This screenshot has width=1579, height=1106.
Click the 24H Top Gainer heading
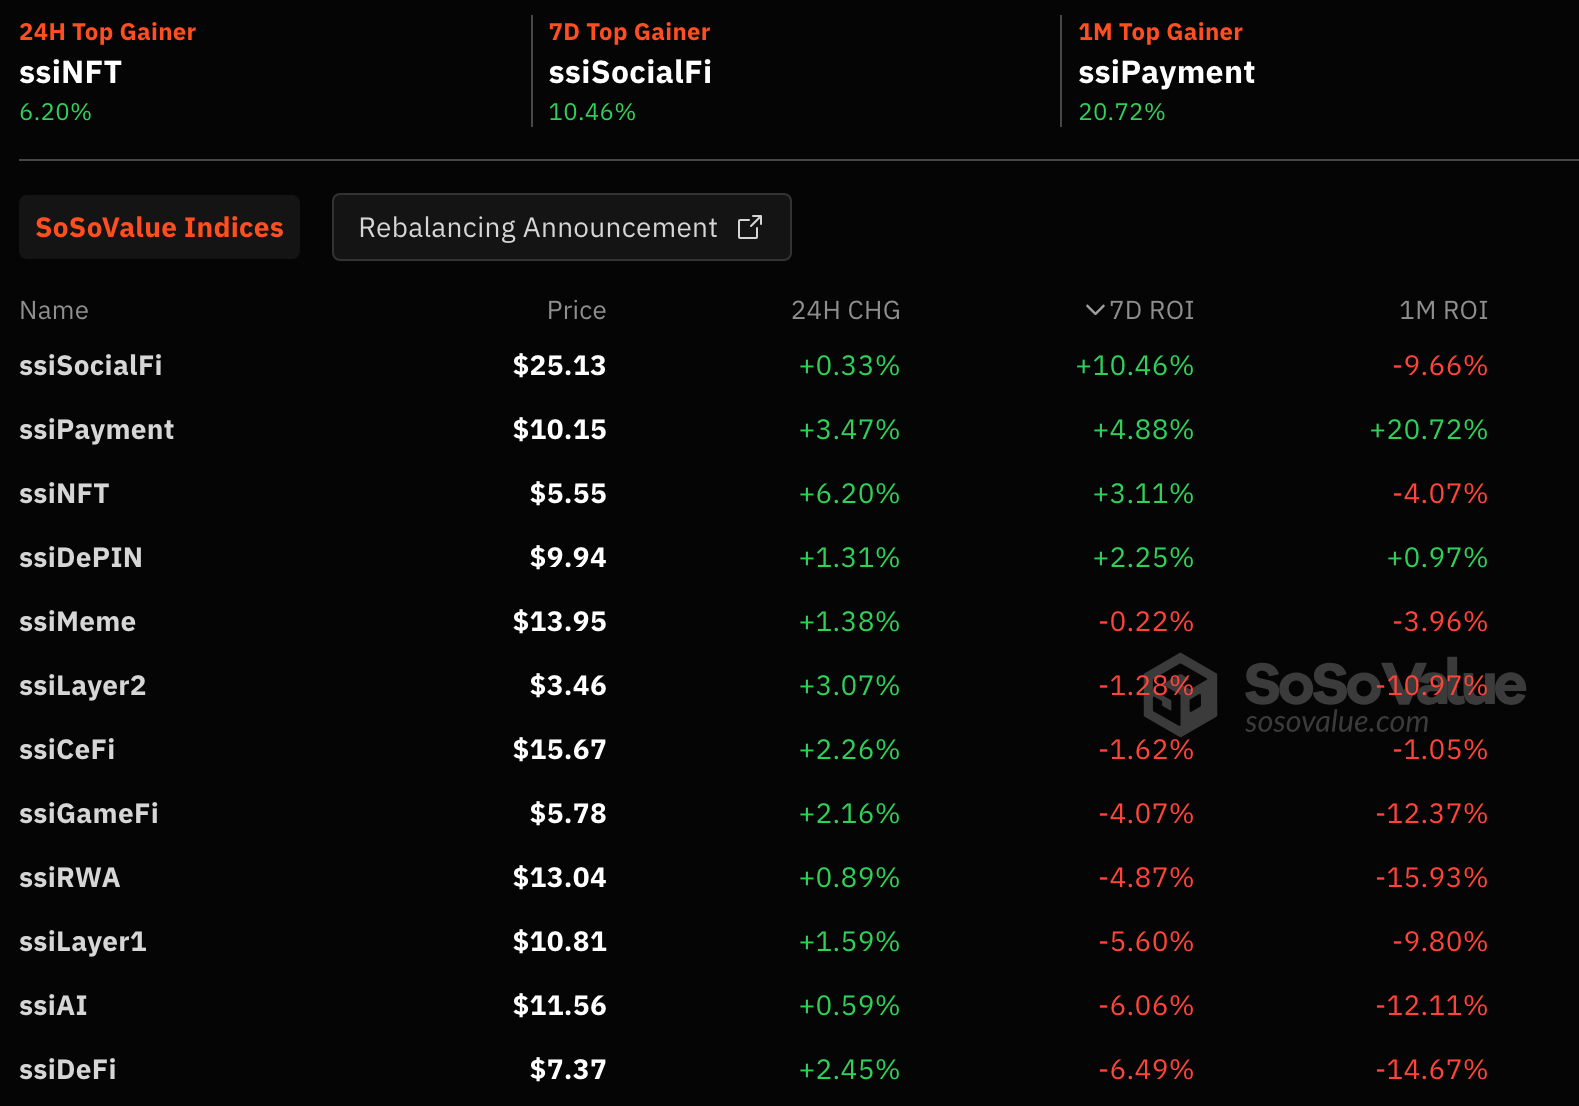click(108, 32)
